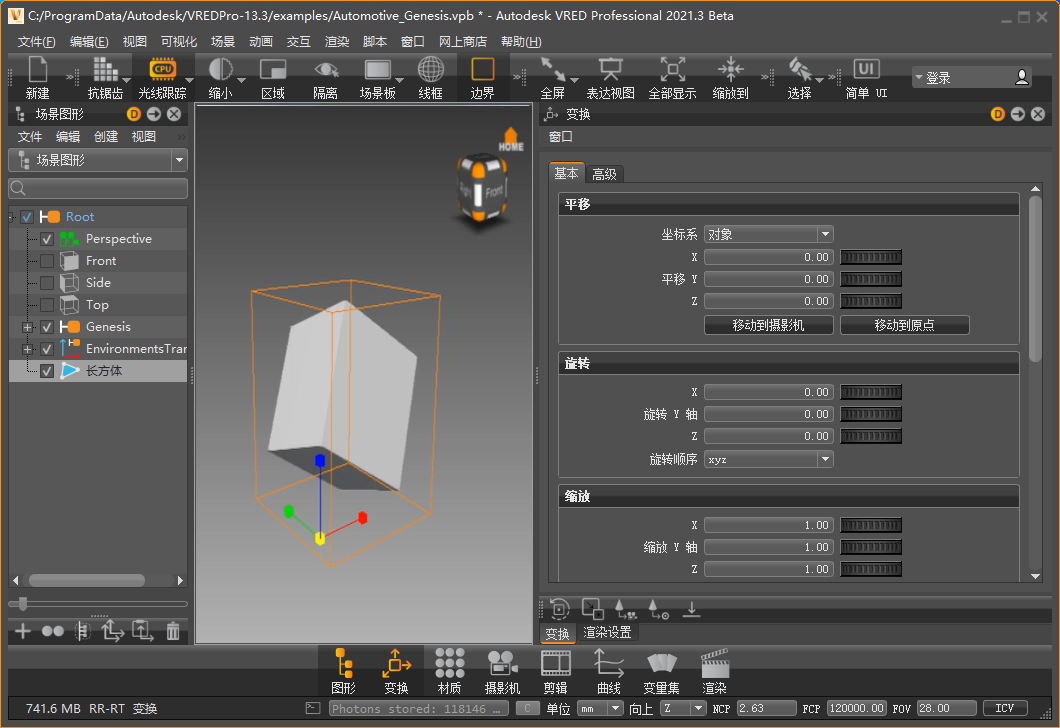Screen dimensions: 1060x728
Task: Open 渲染 render settings from bottom bar
Action: point(715,671)
